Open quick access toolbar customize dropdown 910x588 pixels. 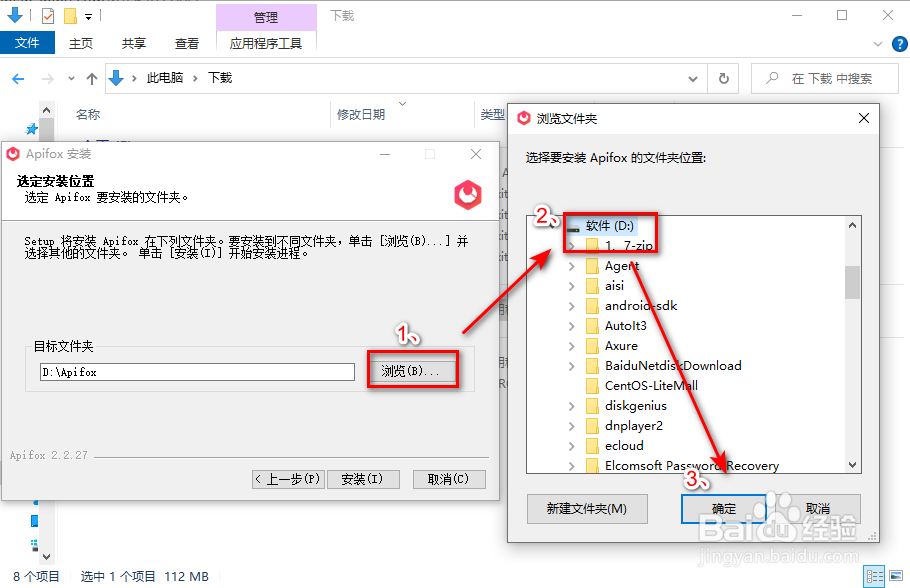tap(88, 17)
